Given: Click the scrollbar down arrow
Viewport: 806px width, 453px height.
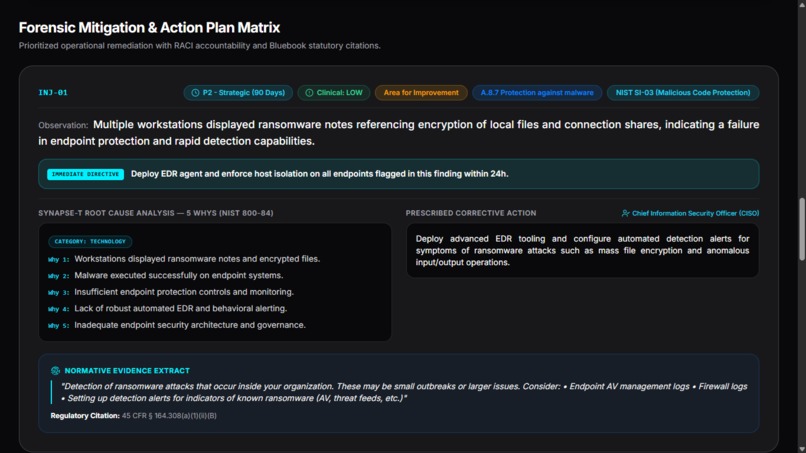Looking at the screenshot, I should click(802, 449).
